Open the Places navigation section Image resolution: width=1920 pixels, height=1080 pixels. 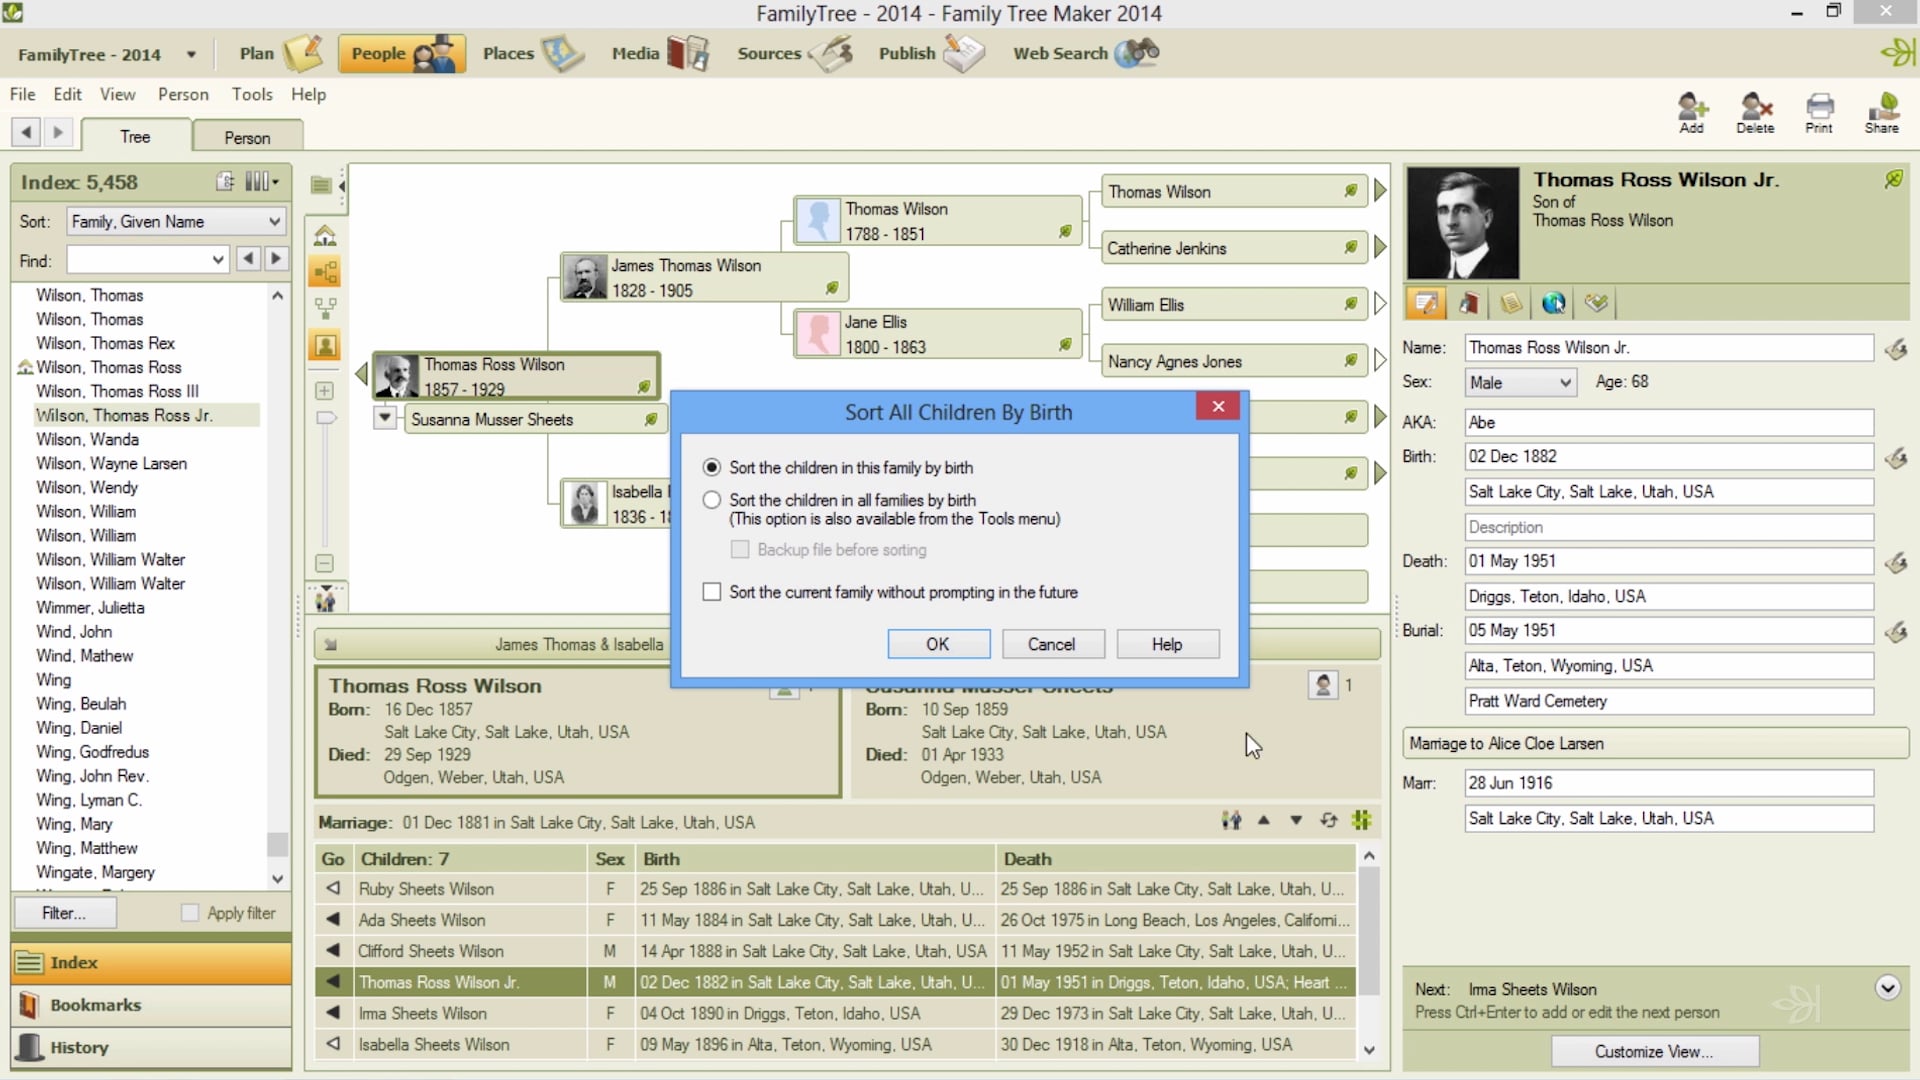(527, 53)
